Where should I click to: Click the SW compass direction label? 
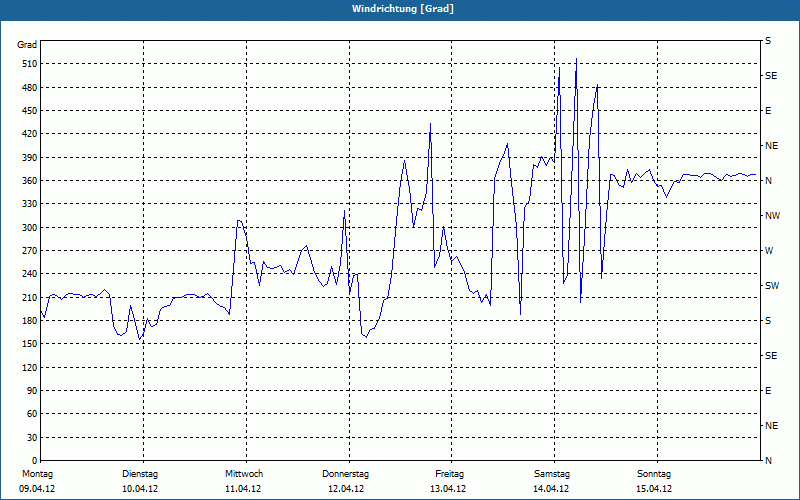coord(772,286)
